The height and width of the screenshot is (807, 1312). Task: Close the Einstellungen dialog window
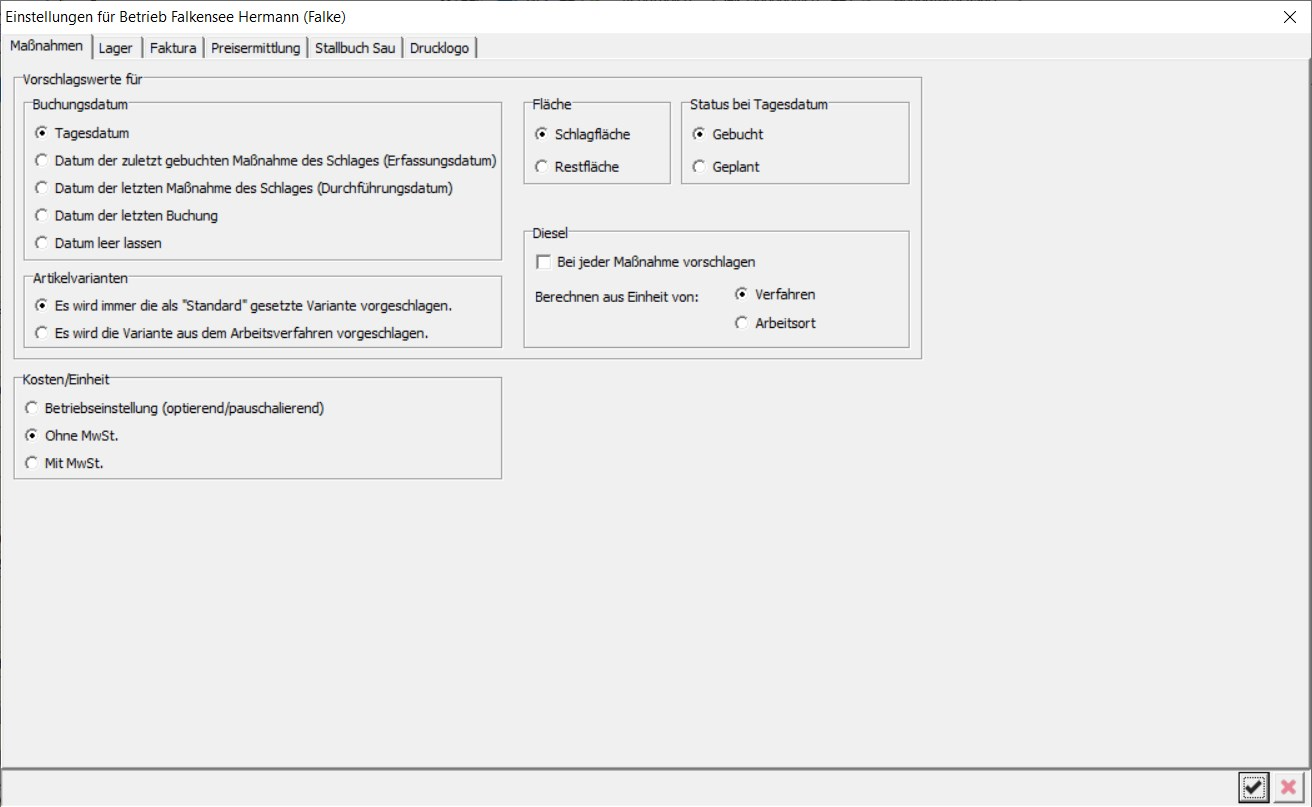coord(1289,17)
